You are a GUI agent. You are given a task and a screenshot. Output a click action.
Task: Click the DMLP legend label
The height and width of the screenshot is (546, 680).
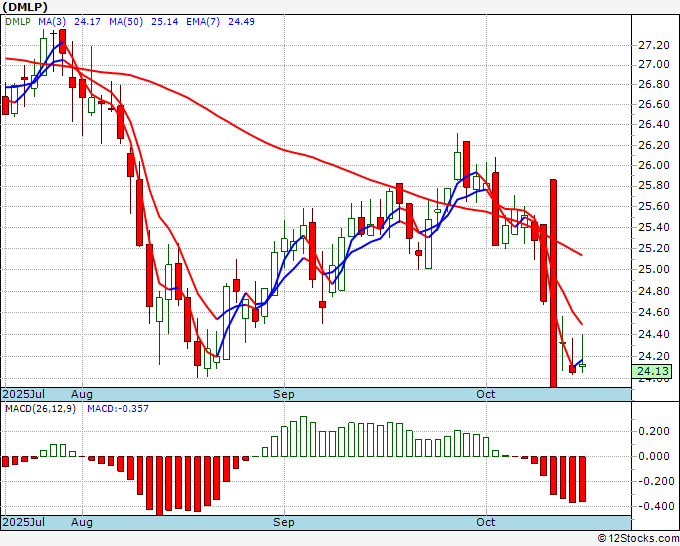18,21
